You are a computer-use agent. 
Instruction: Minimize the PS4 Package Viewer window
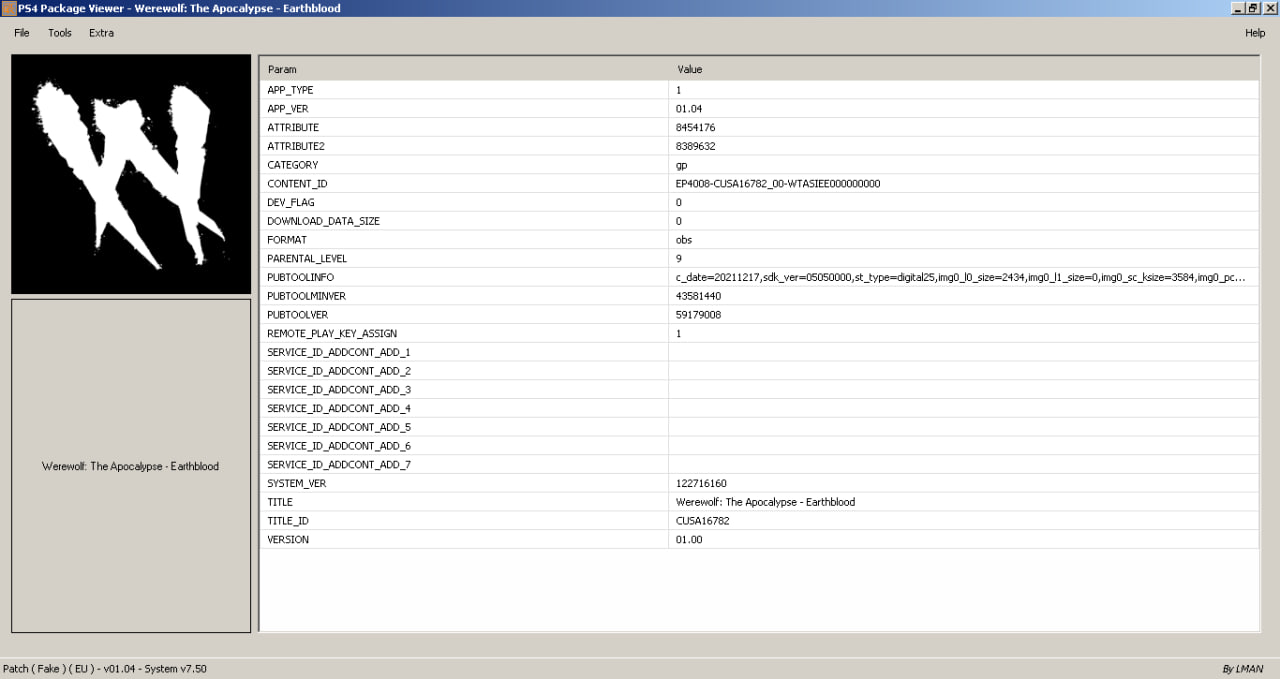(1238, 8)
